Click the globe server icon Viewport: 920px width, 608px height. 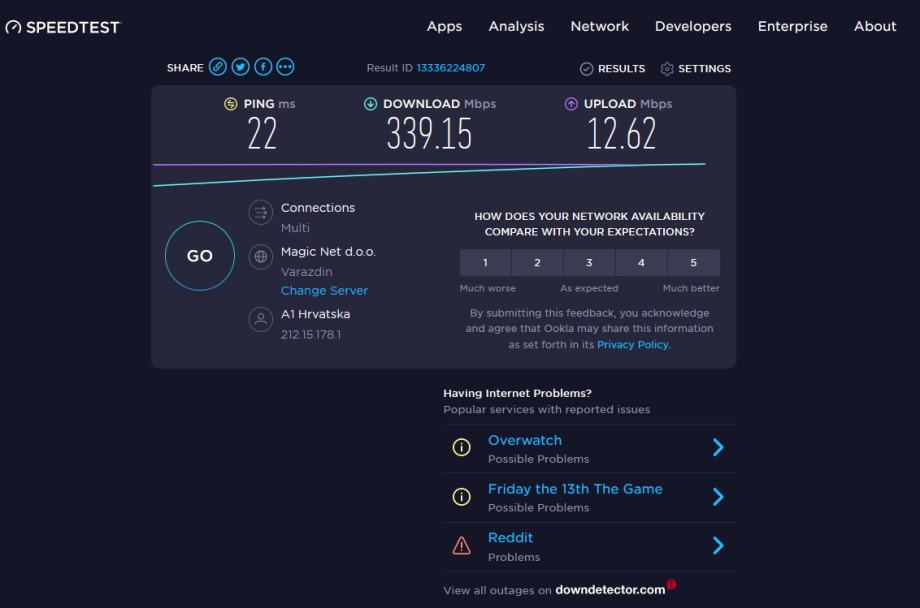click(261, 256)
